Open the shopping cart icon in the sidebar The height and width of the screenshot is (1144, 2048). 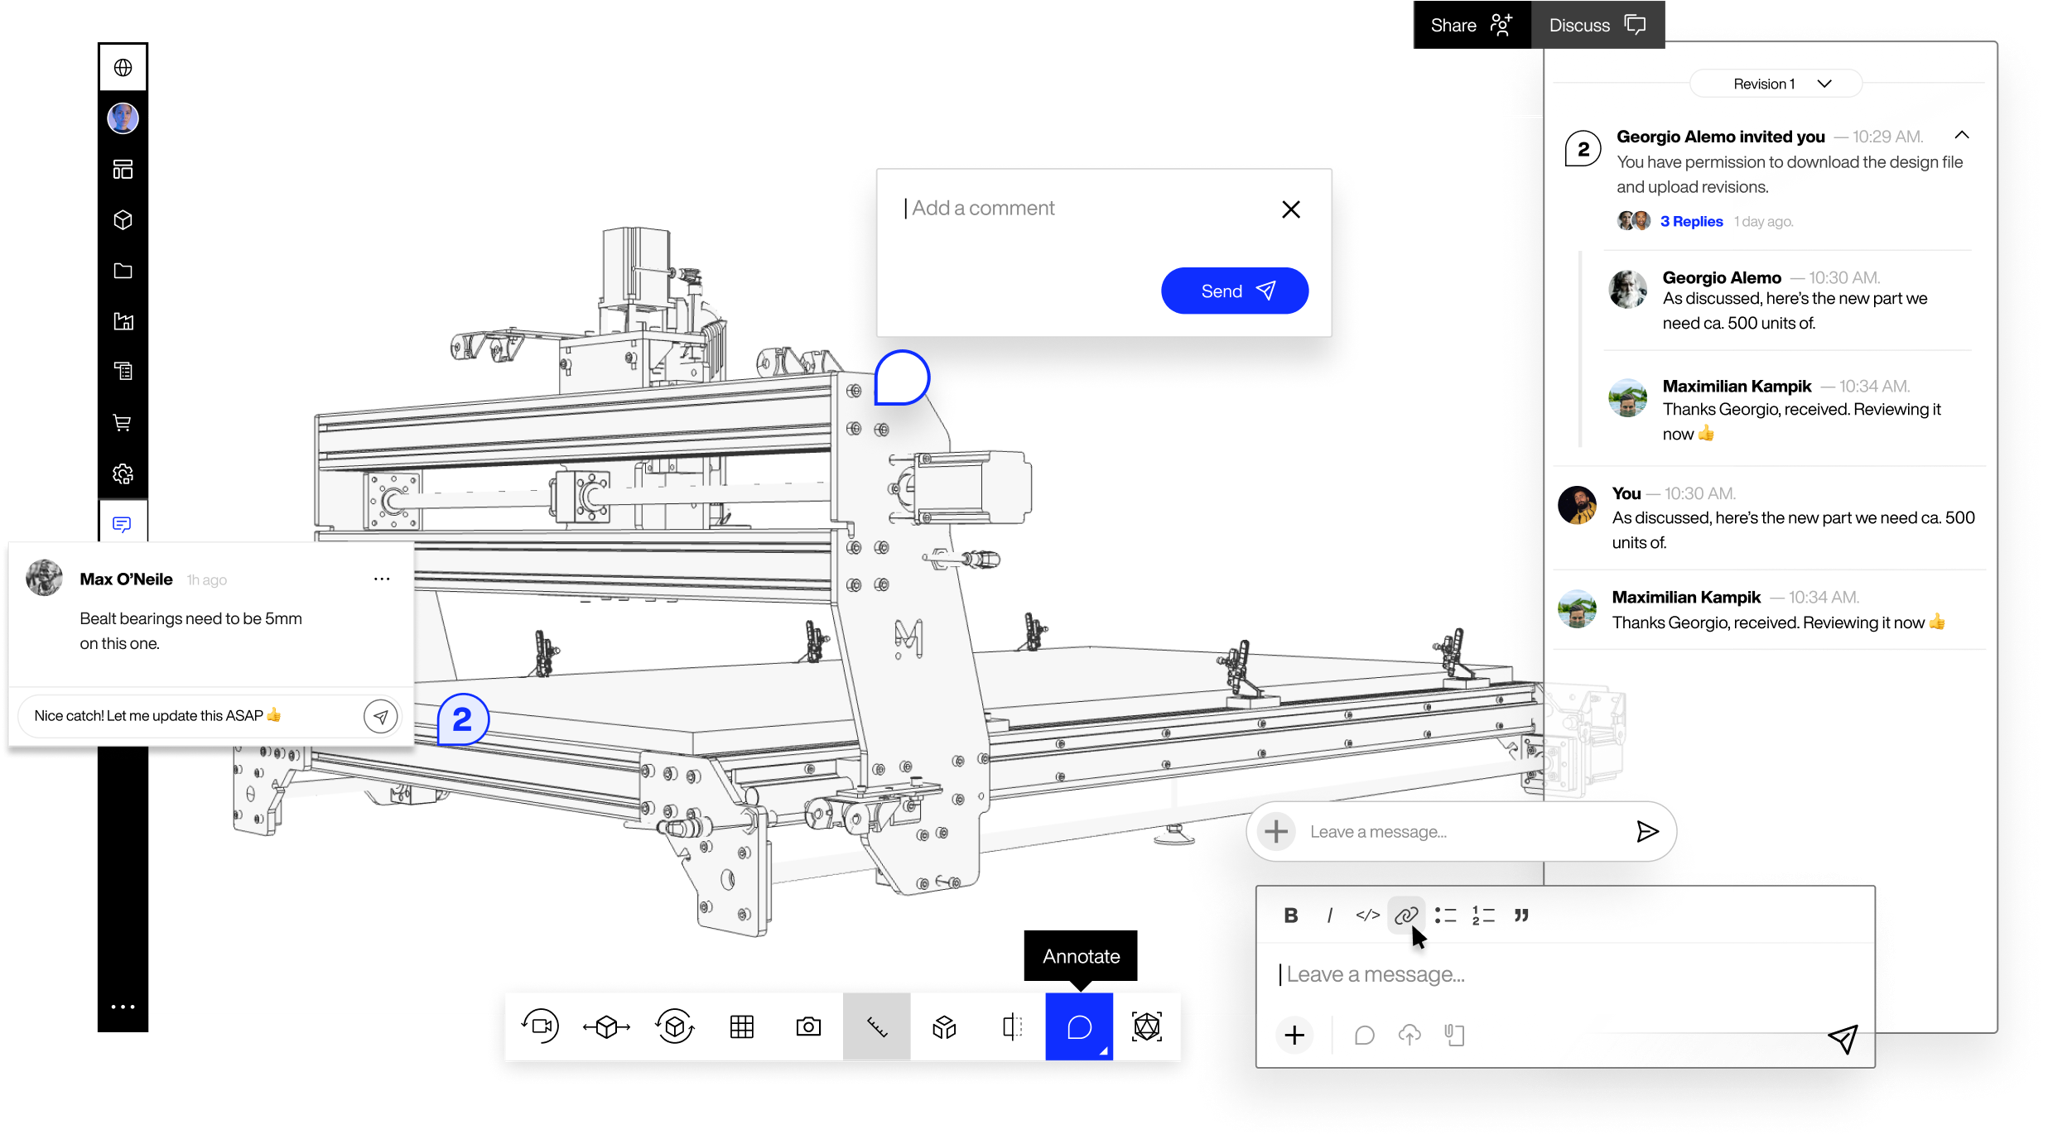[123, 423]
